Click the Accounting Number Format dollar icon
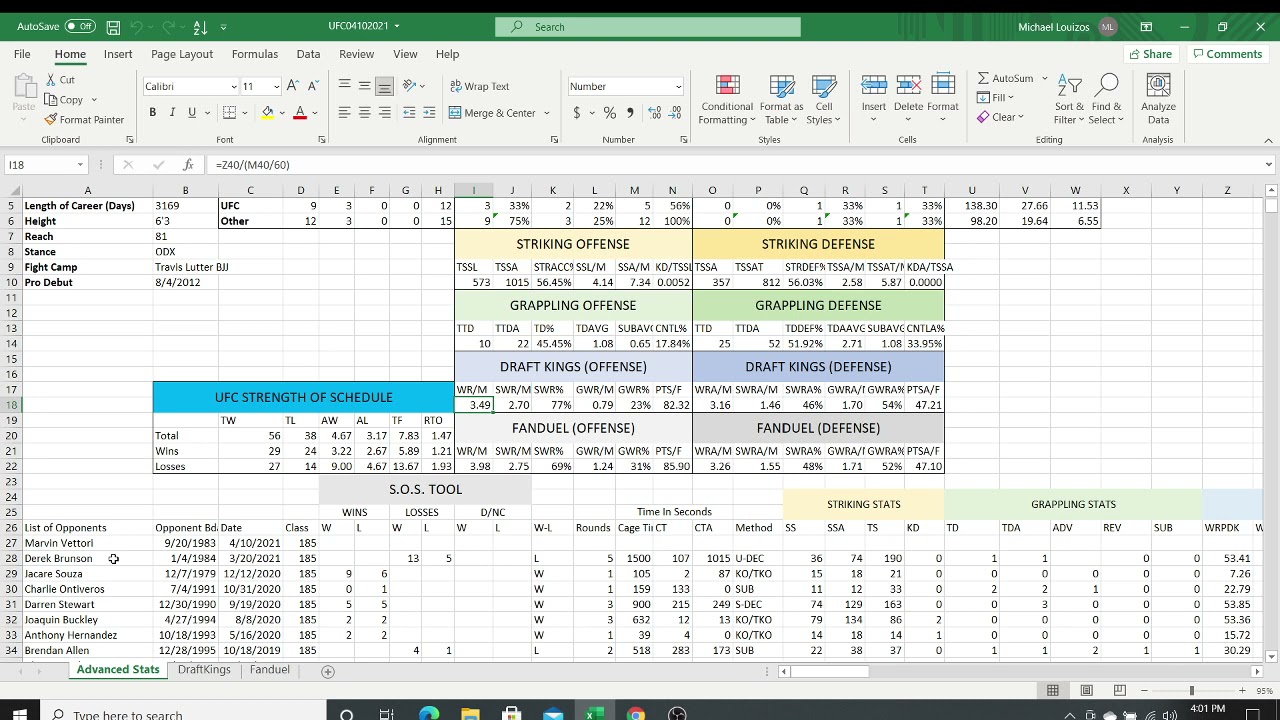Viewport: 1280px width, 720px height. coord(577,113)
